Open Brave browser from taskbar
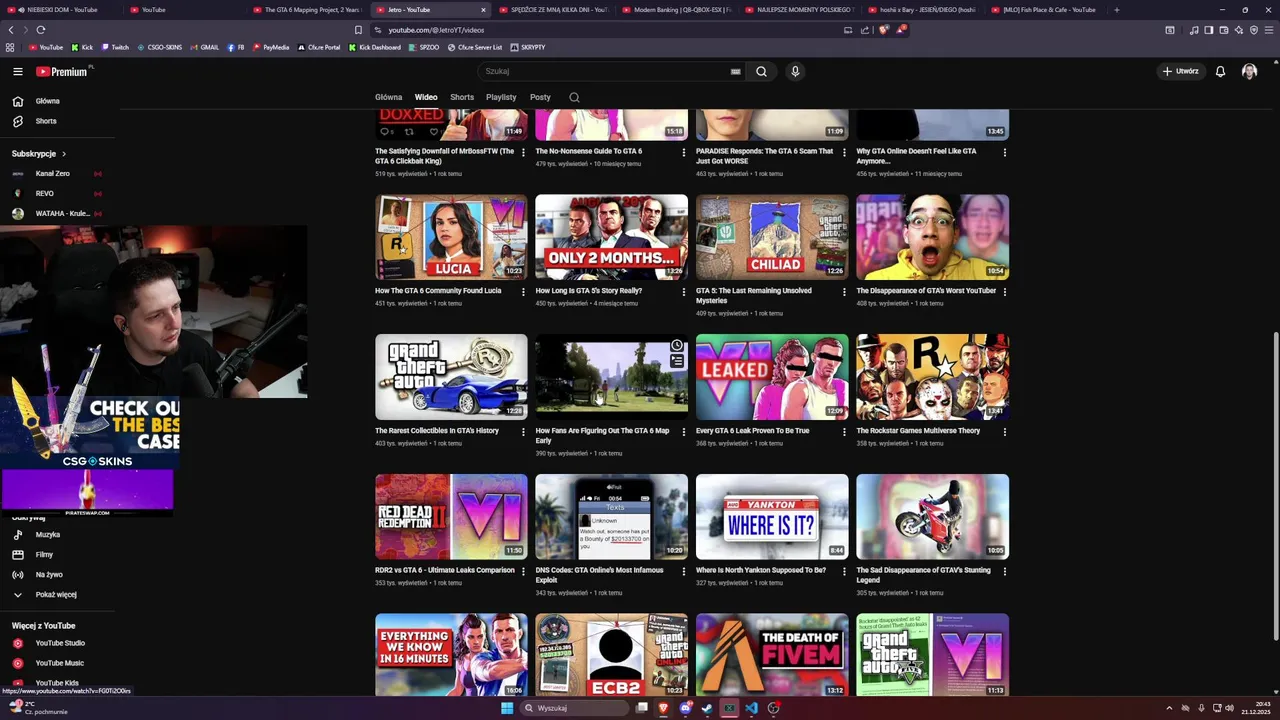This screenshot has height=720, width=1280. click(x=664, y=708)
